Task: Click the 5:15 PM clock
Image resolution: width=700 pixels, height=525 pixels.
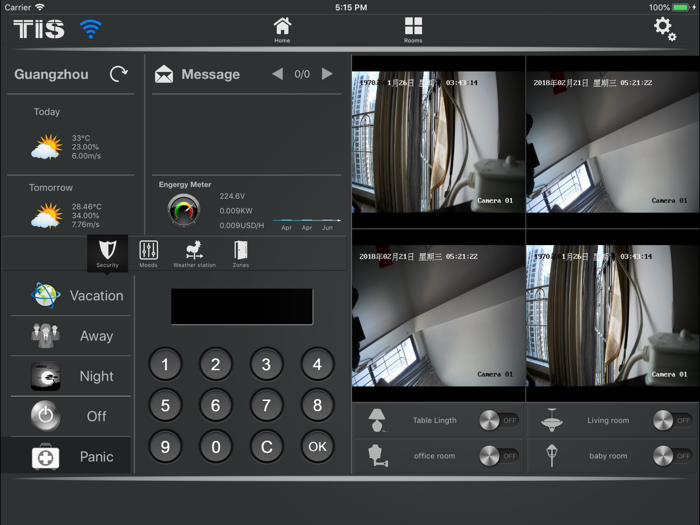Action: click(x=351, y=8)
